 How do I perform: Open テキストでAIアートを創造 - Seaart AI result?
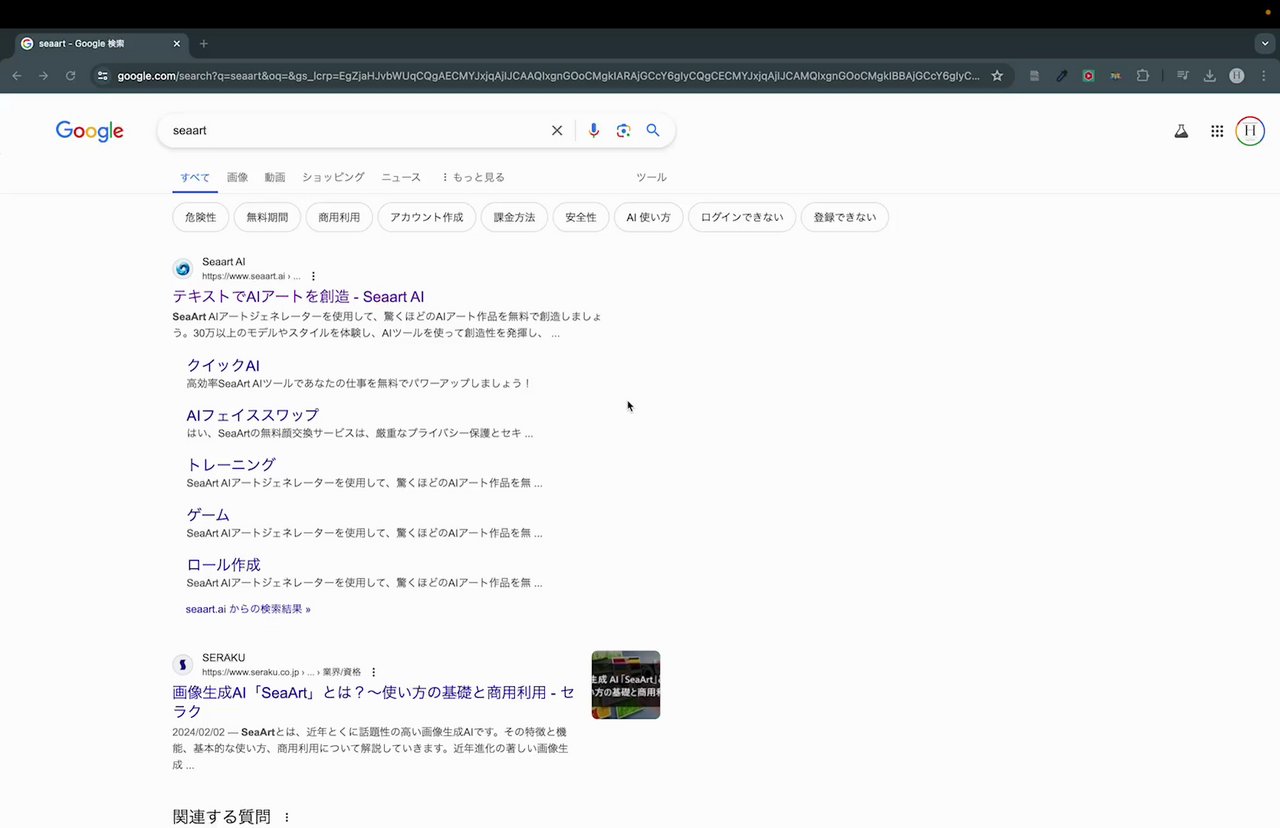[x=298, y=297]
